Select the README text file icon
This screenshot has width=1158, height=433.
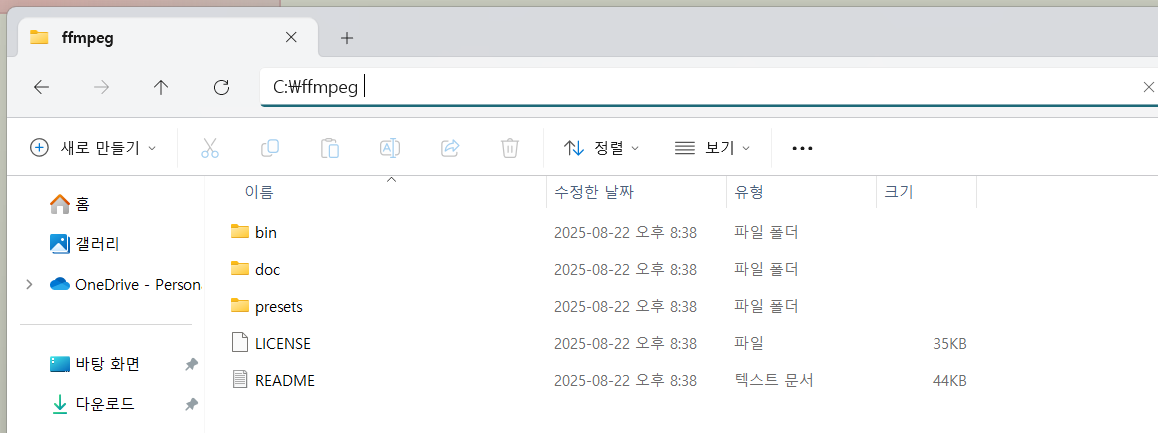tap(239, 380)
